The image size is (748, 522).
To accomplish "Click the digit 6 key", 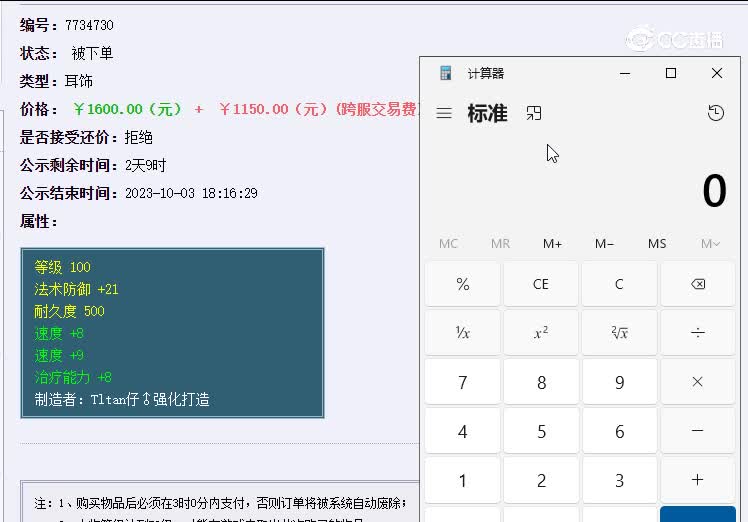I will pyautogui.click(x=619, y=431).
